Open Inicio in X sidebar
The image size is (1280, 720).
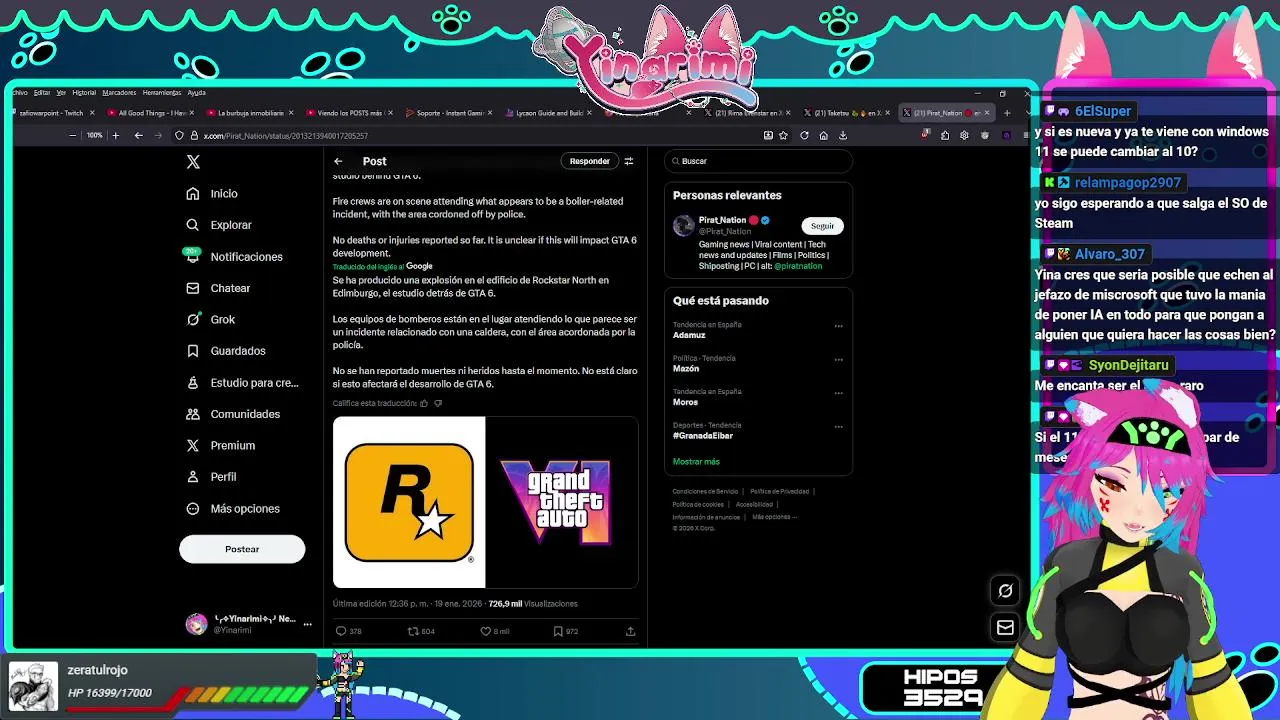click(x=212, y=194)
